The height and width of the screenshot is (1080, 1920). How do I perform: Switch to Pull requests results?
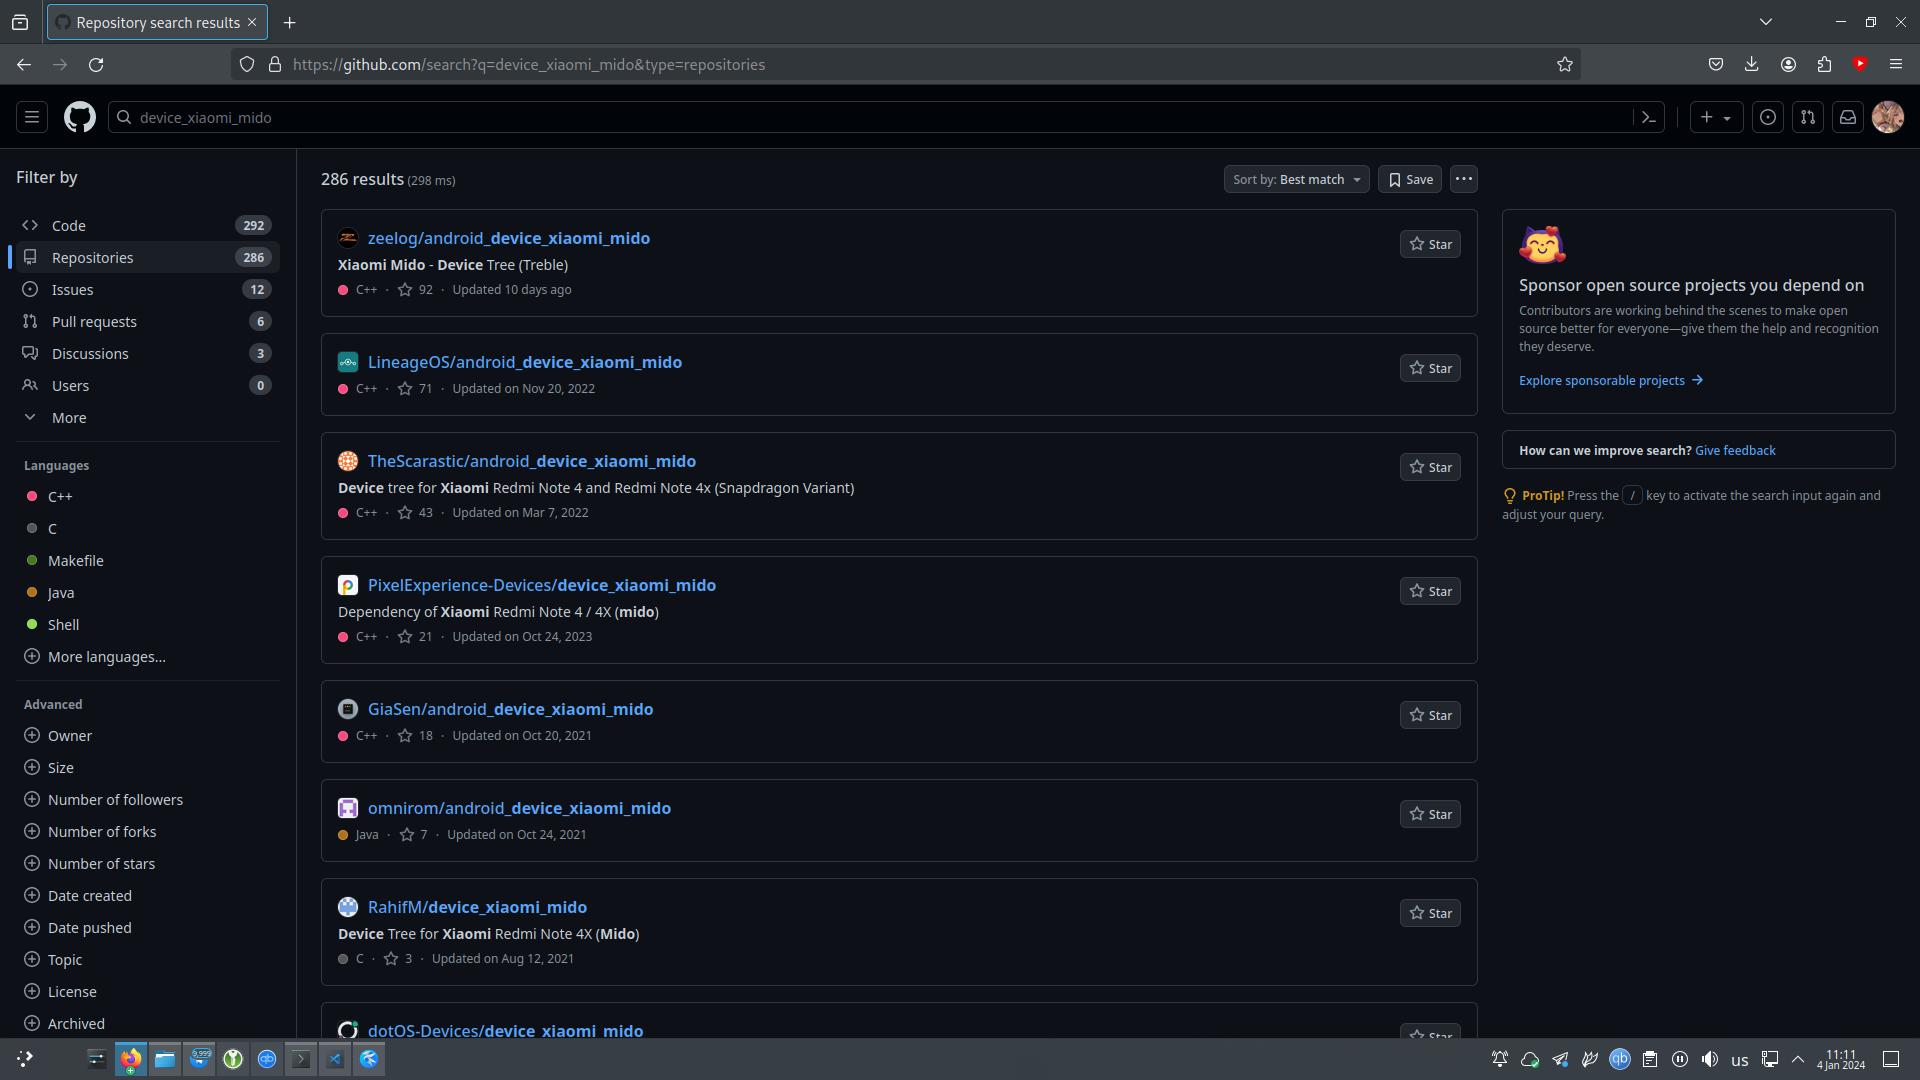[x=148, y=322]
